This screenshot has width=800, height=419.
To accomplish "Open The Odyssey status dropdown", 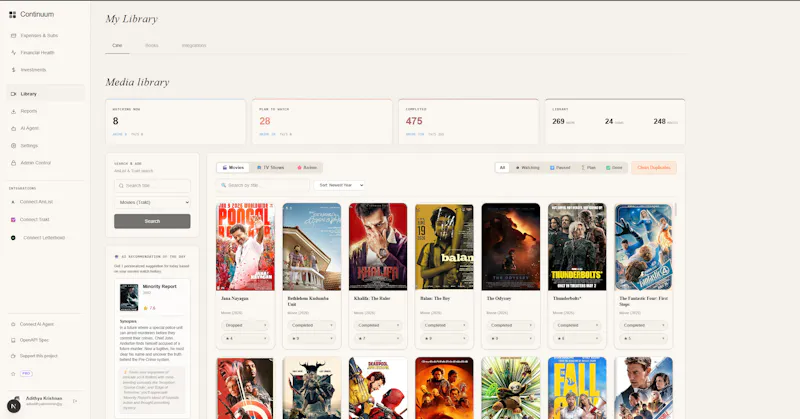I will [x=510, y=325].
